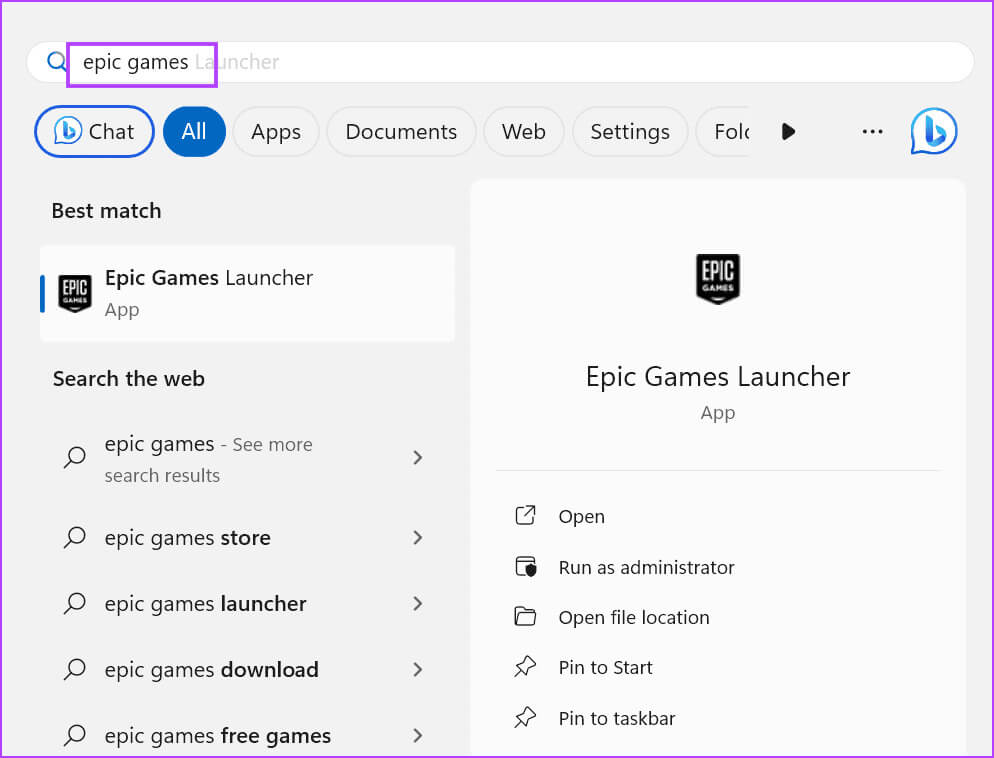Click the Pin to taskbar pin icon
994x758 pixels.
(x=525, y=718)
